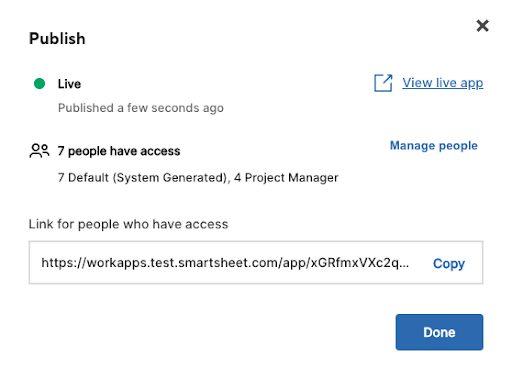Image resolution: width=512 pixels, height=380 pixels.
Task: Open the View live app link
Action: pos(442,83)
